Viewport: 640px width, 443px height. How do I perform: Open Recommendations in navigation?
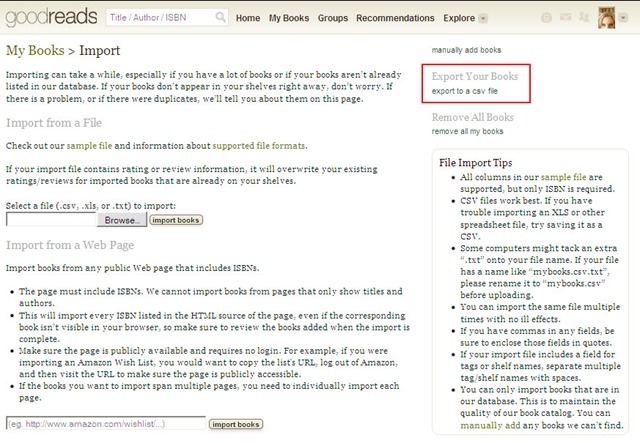[395, 18]
